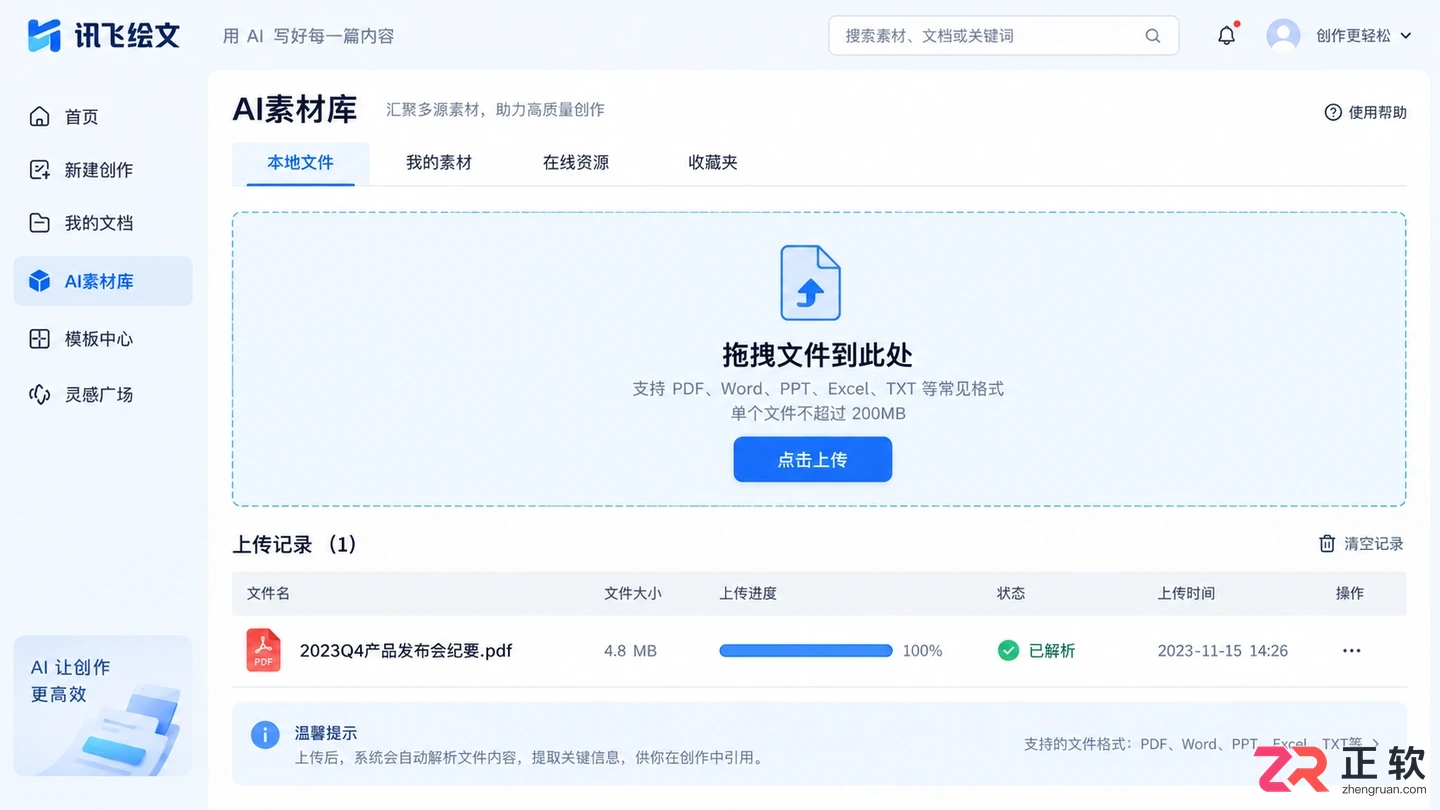
Task: Click the 点击上传 button
Action: (x=813, y=460)
